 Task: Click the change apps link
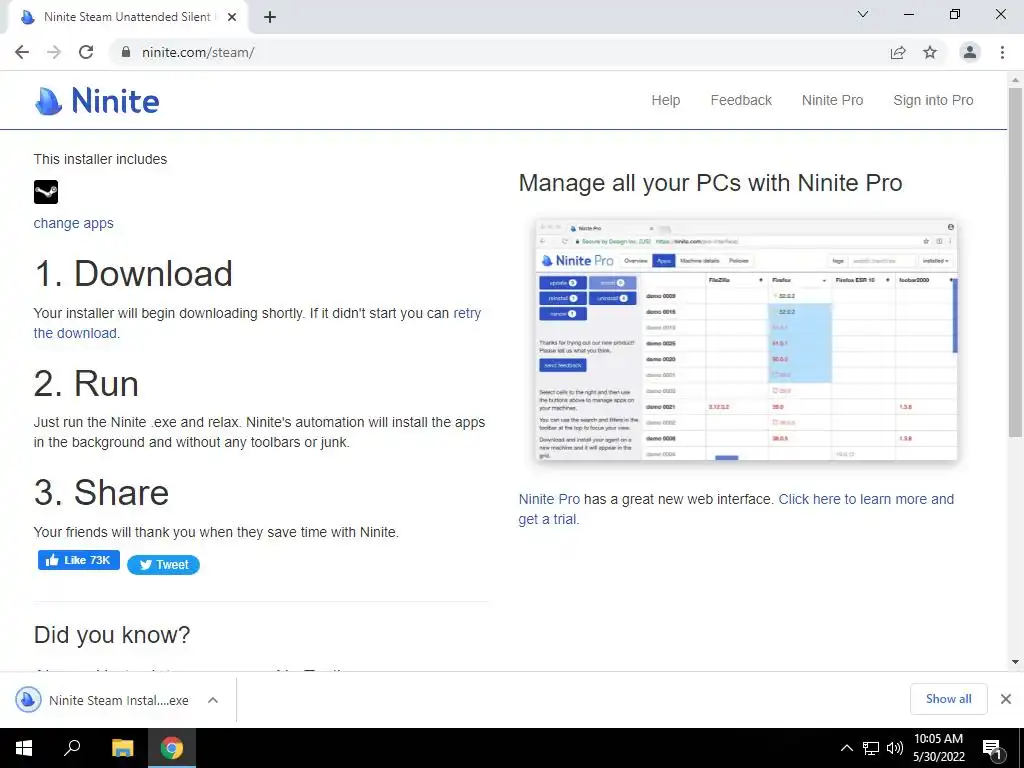click(73, 223)
